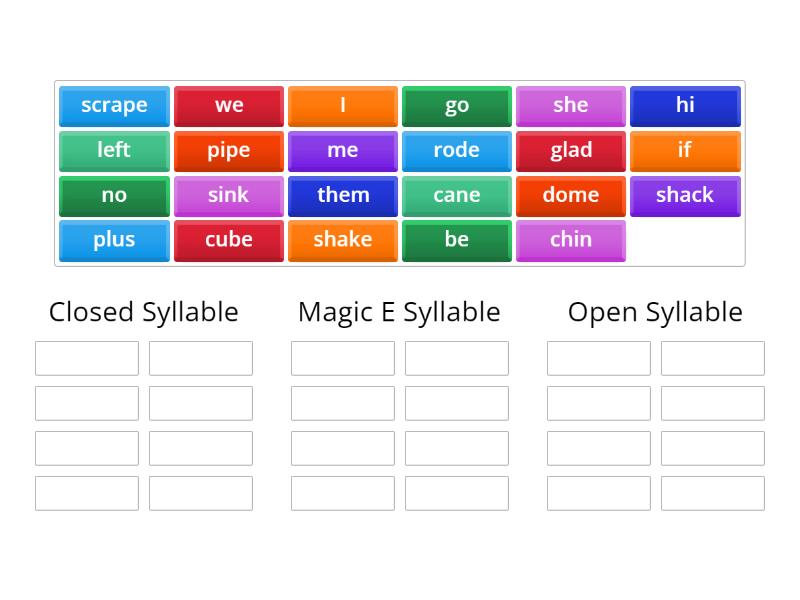Select the word 'chin'
The width and height of the screenshot is (800, 600).
[x=571, y=239]
